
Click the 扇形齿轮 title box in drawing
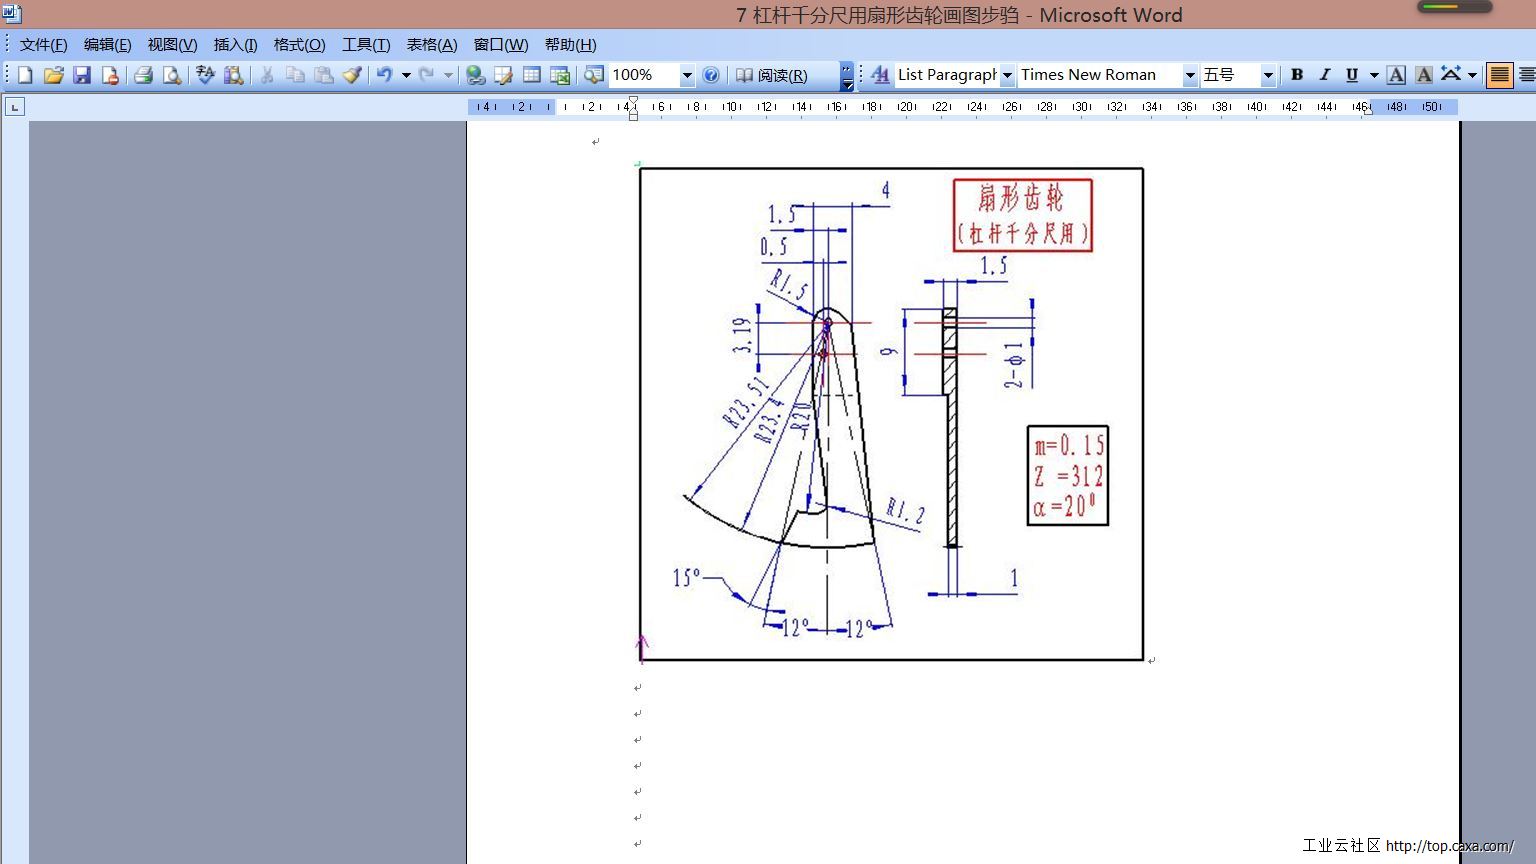[1022, 215]
